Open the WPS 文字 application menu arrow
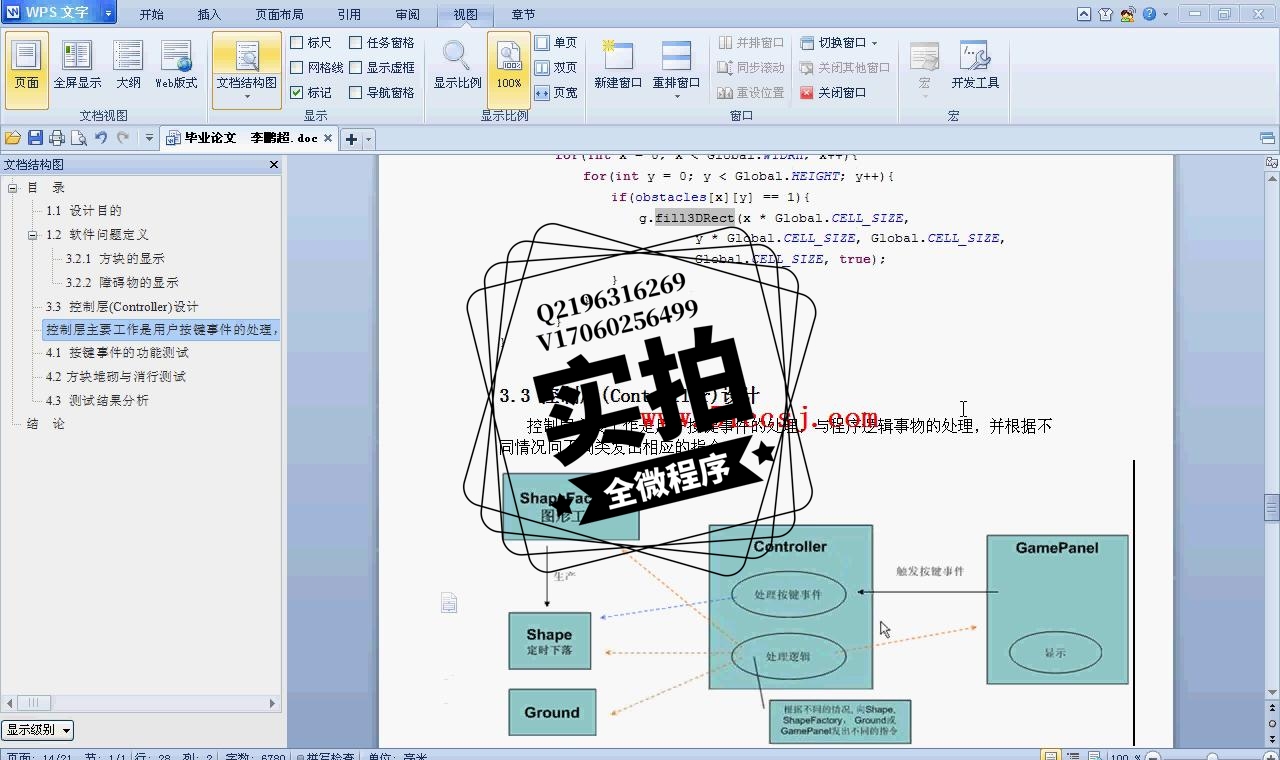The width and height of the screenshot is (1280, 760). [108, 13]
